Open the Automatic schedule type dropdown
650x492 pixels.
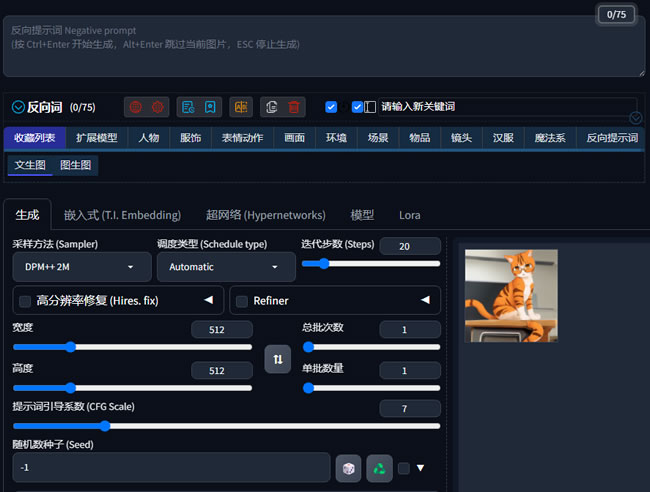(226, 267)
